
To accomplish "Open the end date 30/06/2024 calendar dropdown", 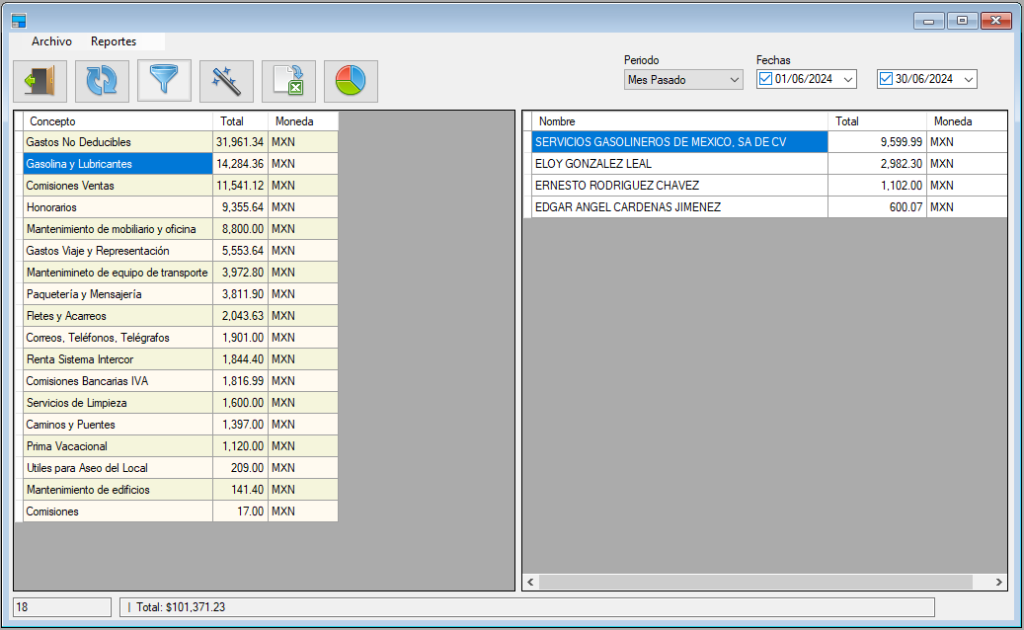I will pyautogui.click(x=968, y=80).
